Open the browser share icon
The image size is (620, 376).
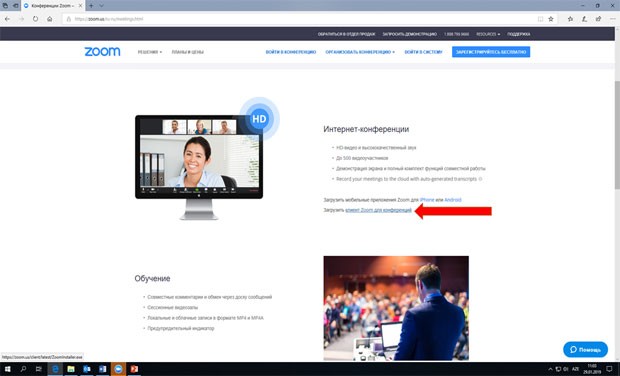pyautogui.click(x=598, y=19)
